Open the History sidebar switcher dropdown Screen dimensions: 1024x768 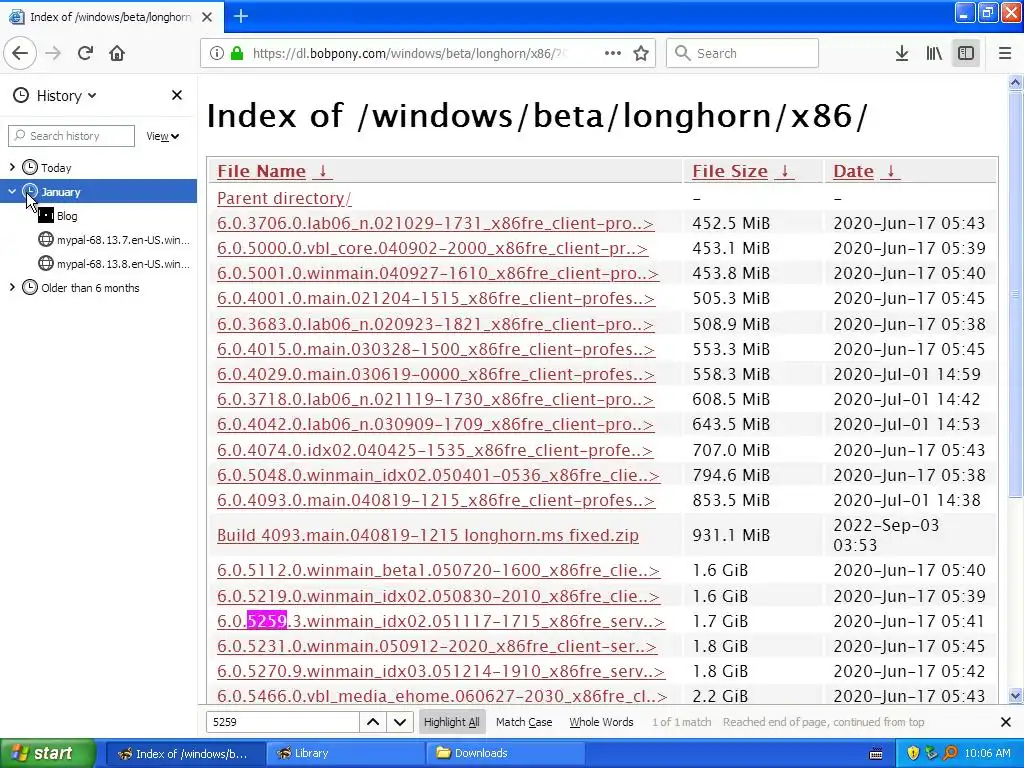point(56,96)
